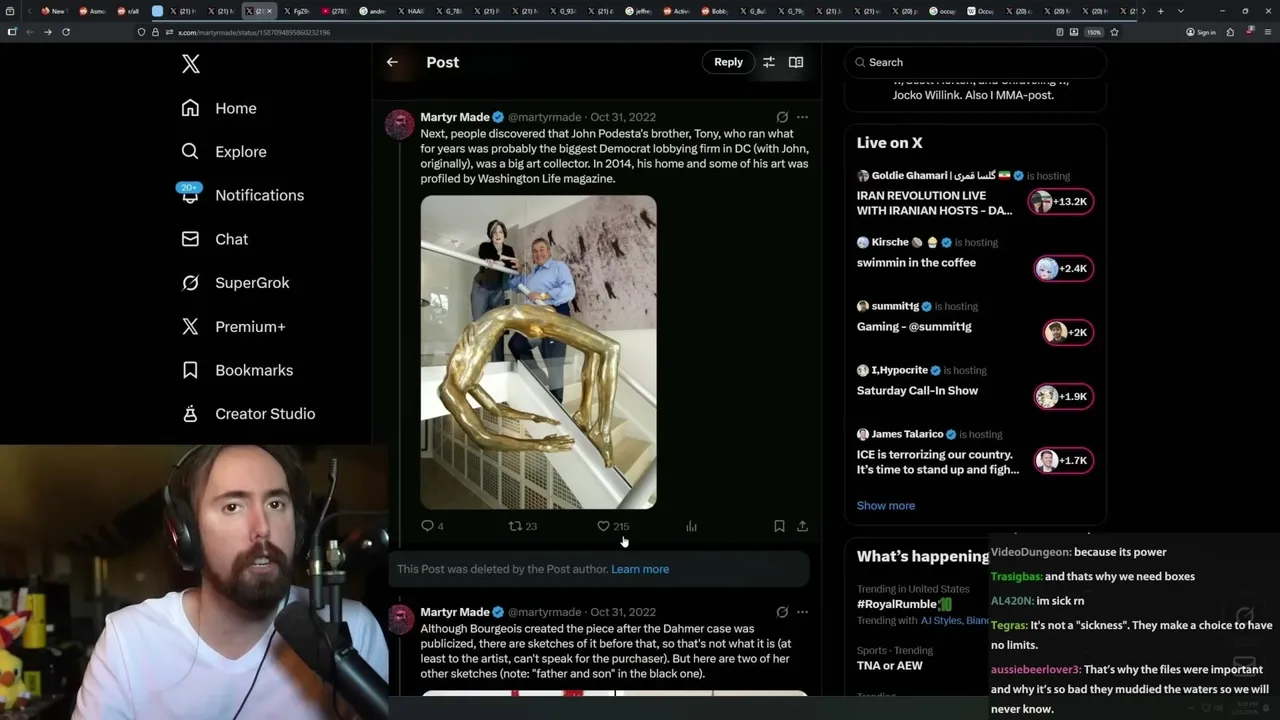This screenshot has width=1280, height=720.
Task: Focus the Search input field
Action: click(x=975, y=62)
